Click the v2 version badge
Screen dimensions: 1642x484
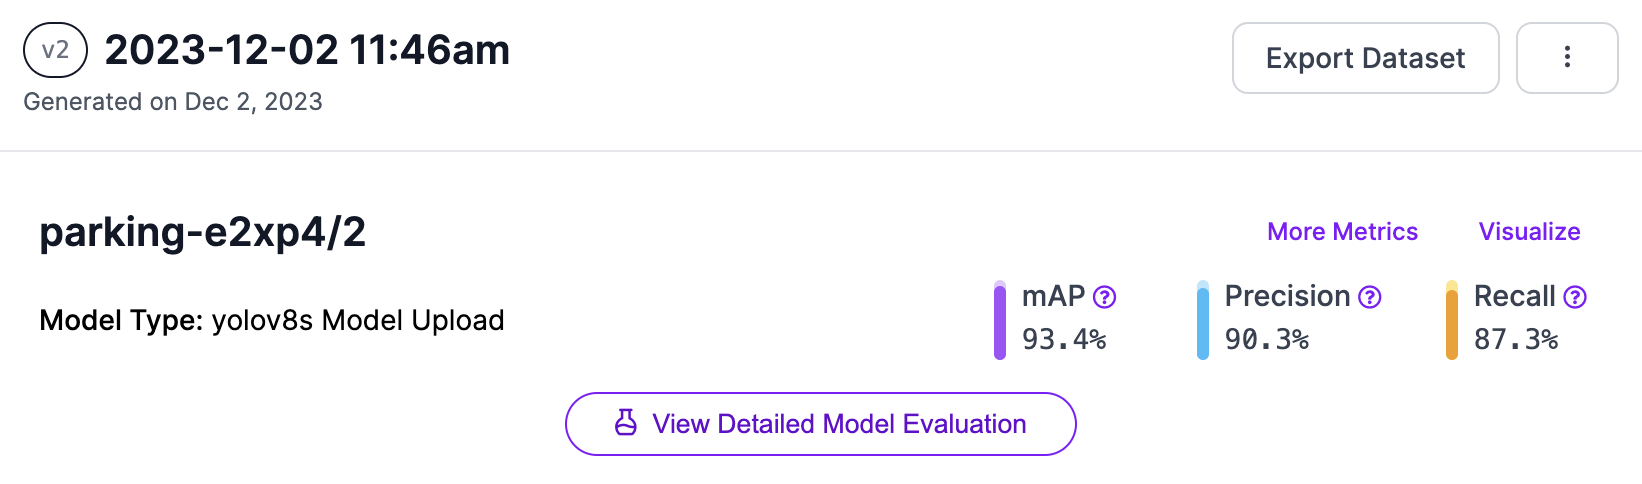pos(55,50)
